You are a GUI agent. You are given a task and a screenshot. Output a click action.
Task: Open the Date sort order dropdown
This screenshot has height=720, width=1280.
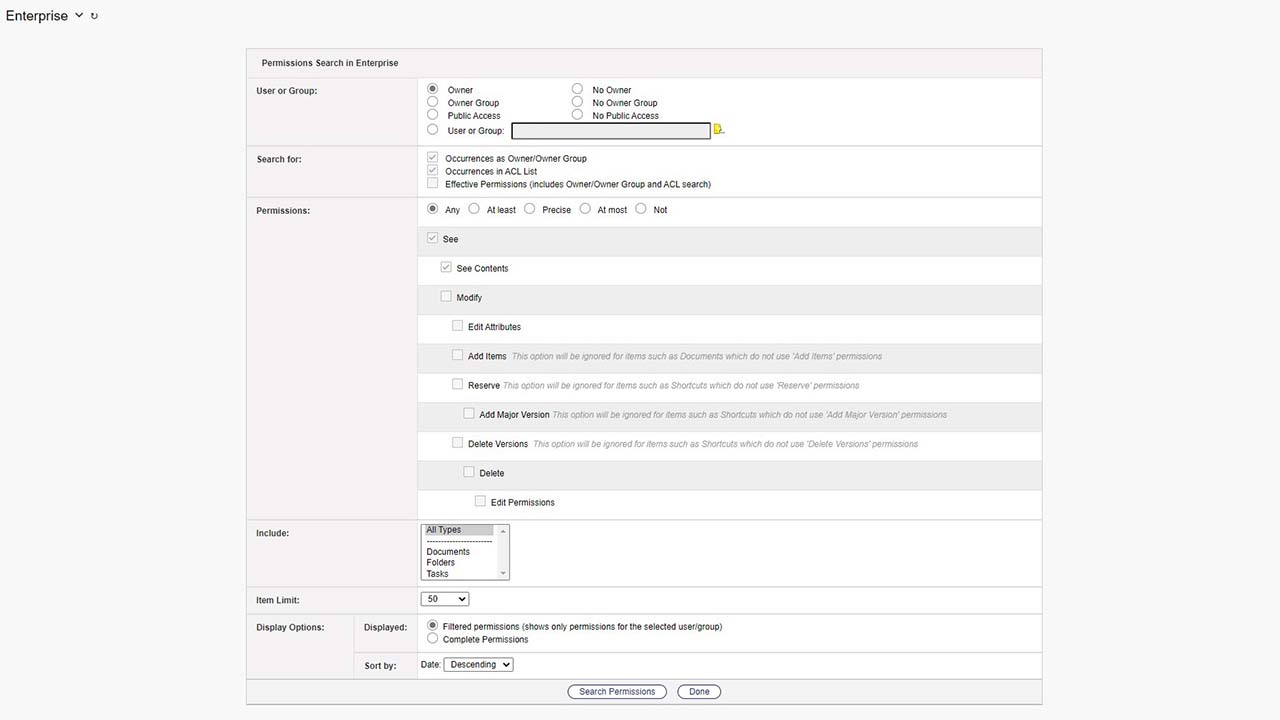[x=479, y=664]
